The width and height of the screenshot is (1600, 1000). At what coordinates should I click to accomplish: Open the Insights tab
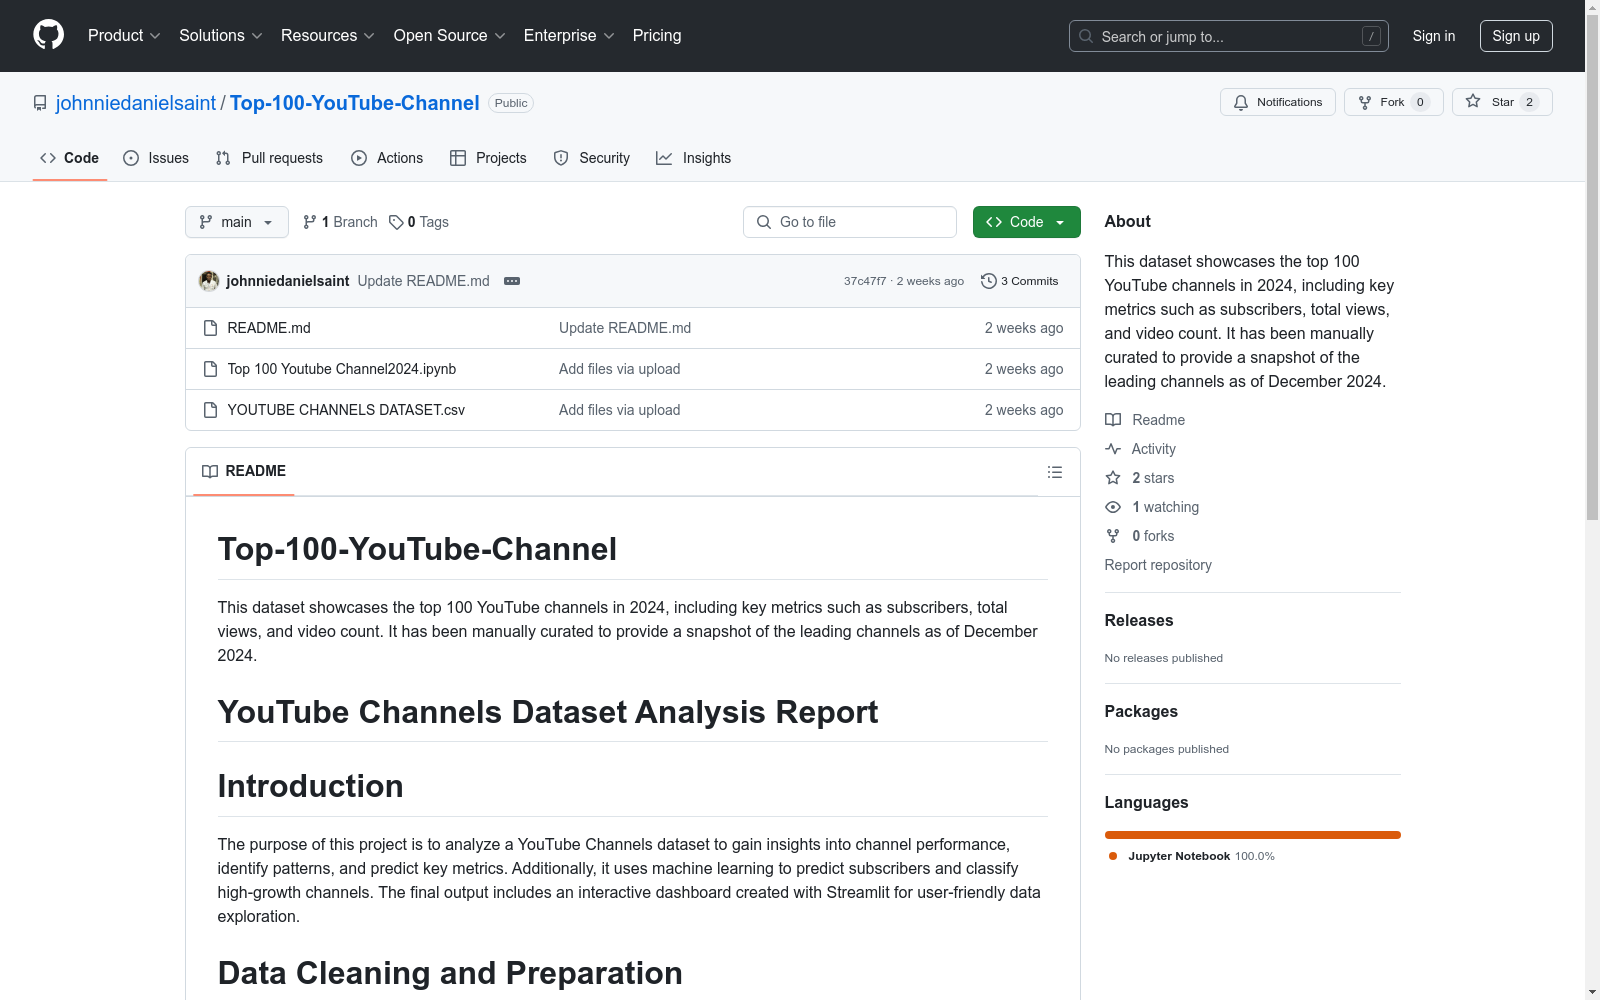[694, 158]
